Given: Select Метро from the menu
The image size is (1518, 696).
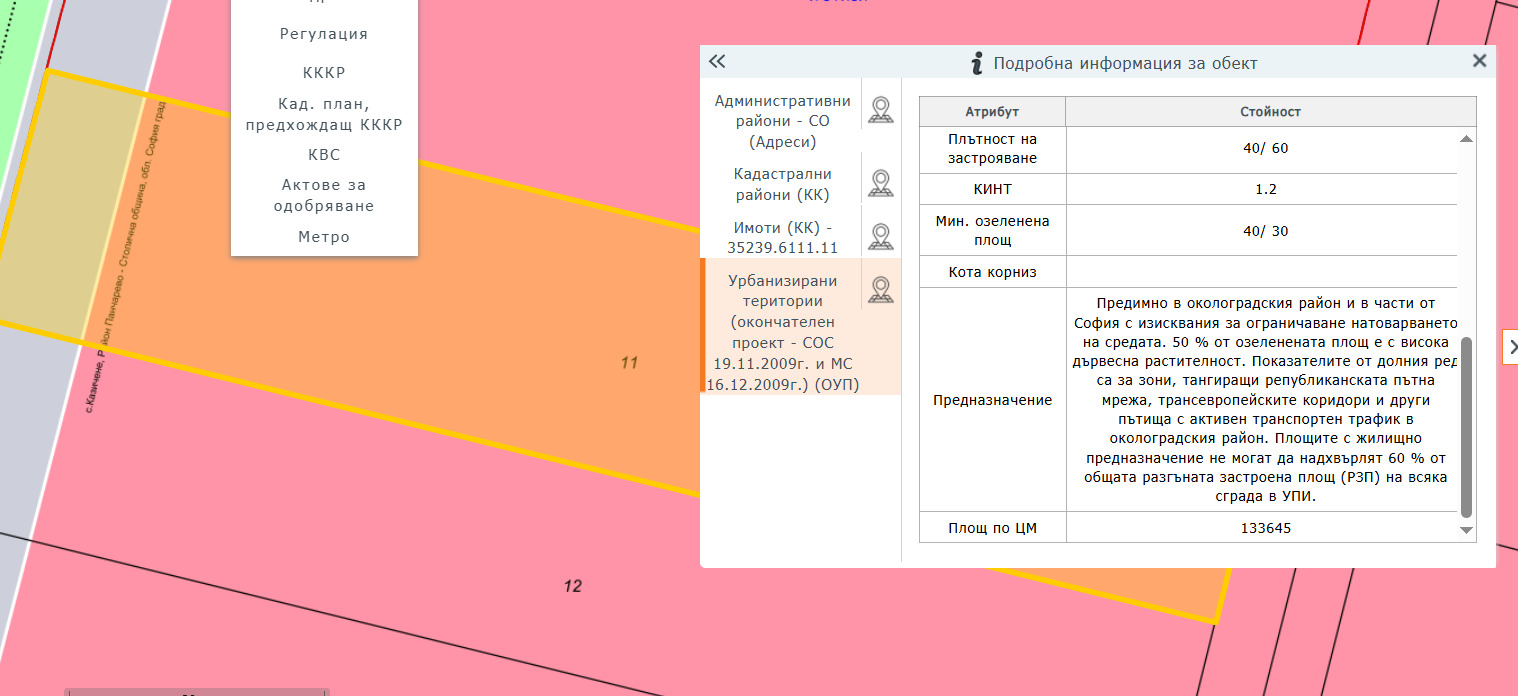Looking at the screenshot, I should 324,237.
